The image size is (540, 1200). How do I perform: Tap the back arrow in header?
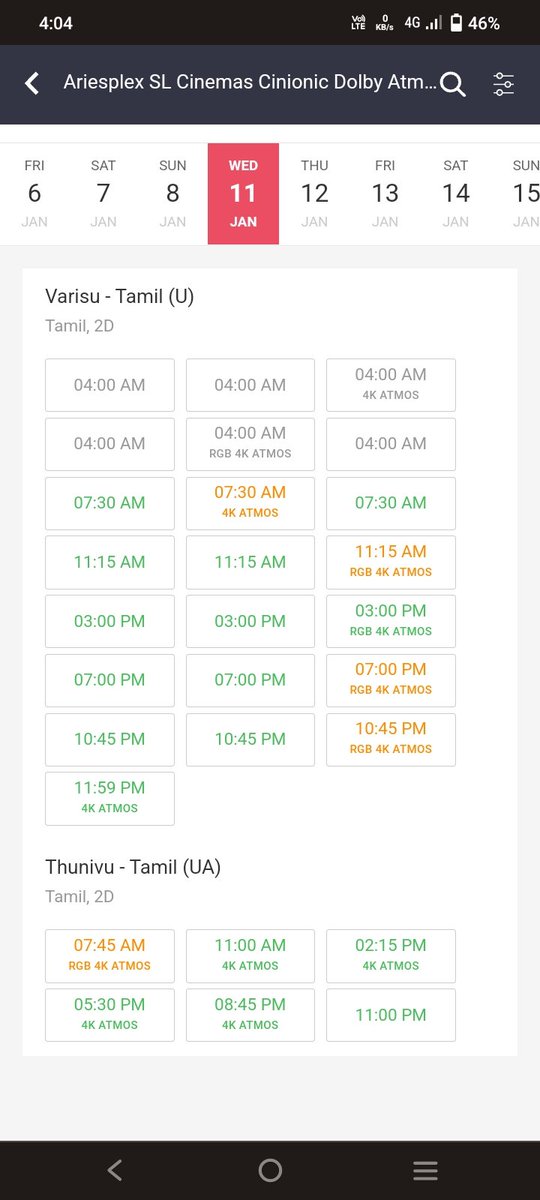32,84
